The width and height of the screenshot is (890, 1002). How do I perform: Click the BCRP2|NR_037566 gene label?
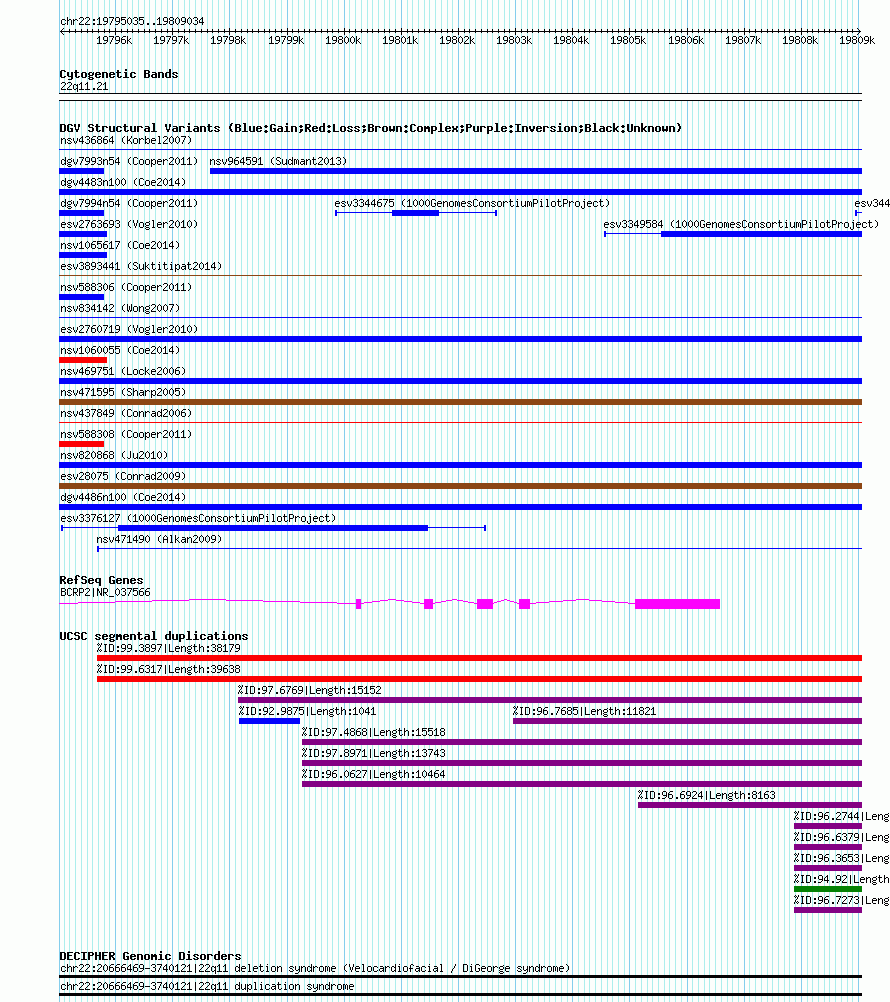[105, 592]
